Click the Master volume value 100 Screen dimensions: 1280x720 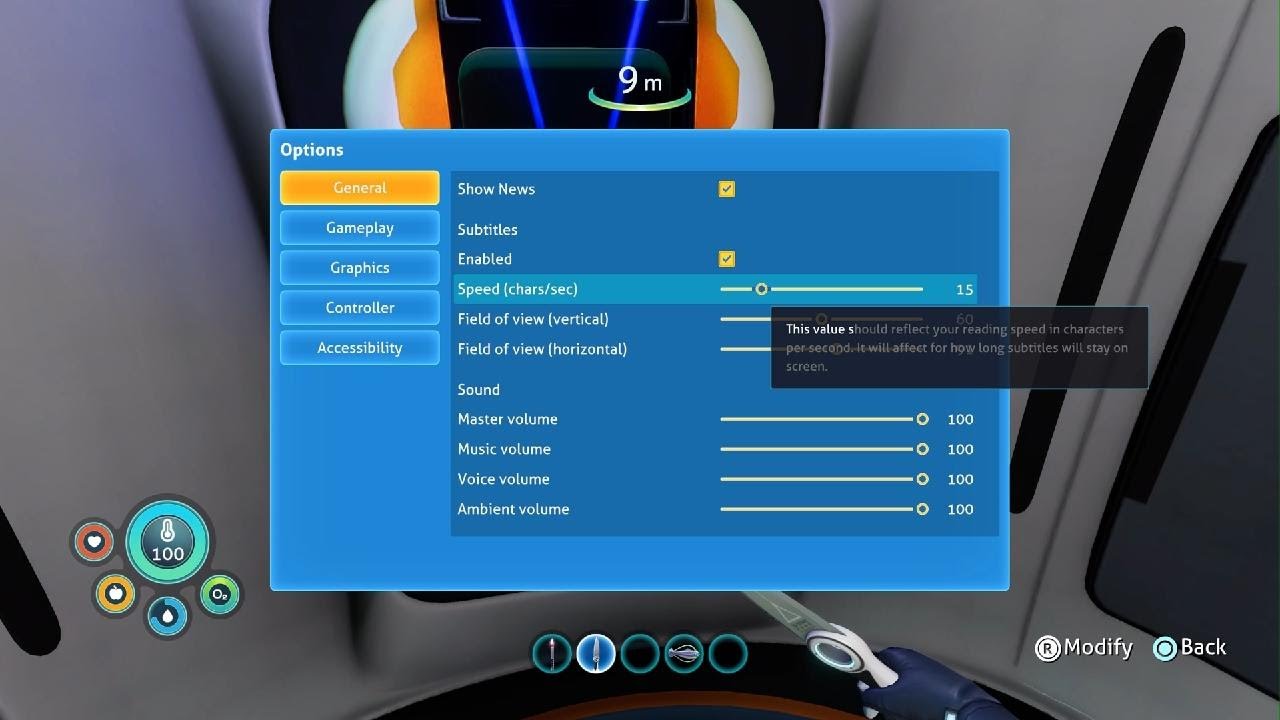coord(960,419)
